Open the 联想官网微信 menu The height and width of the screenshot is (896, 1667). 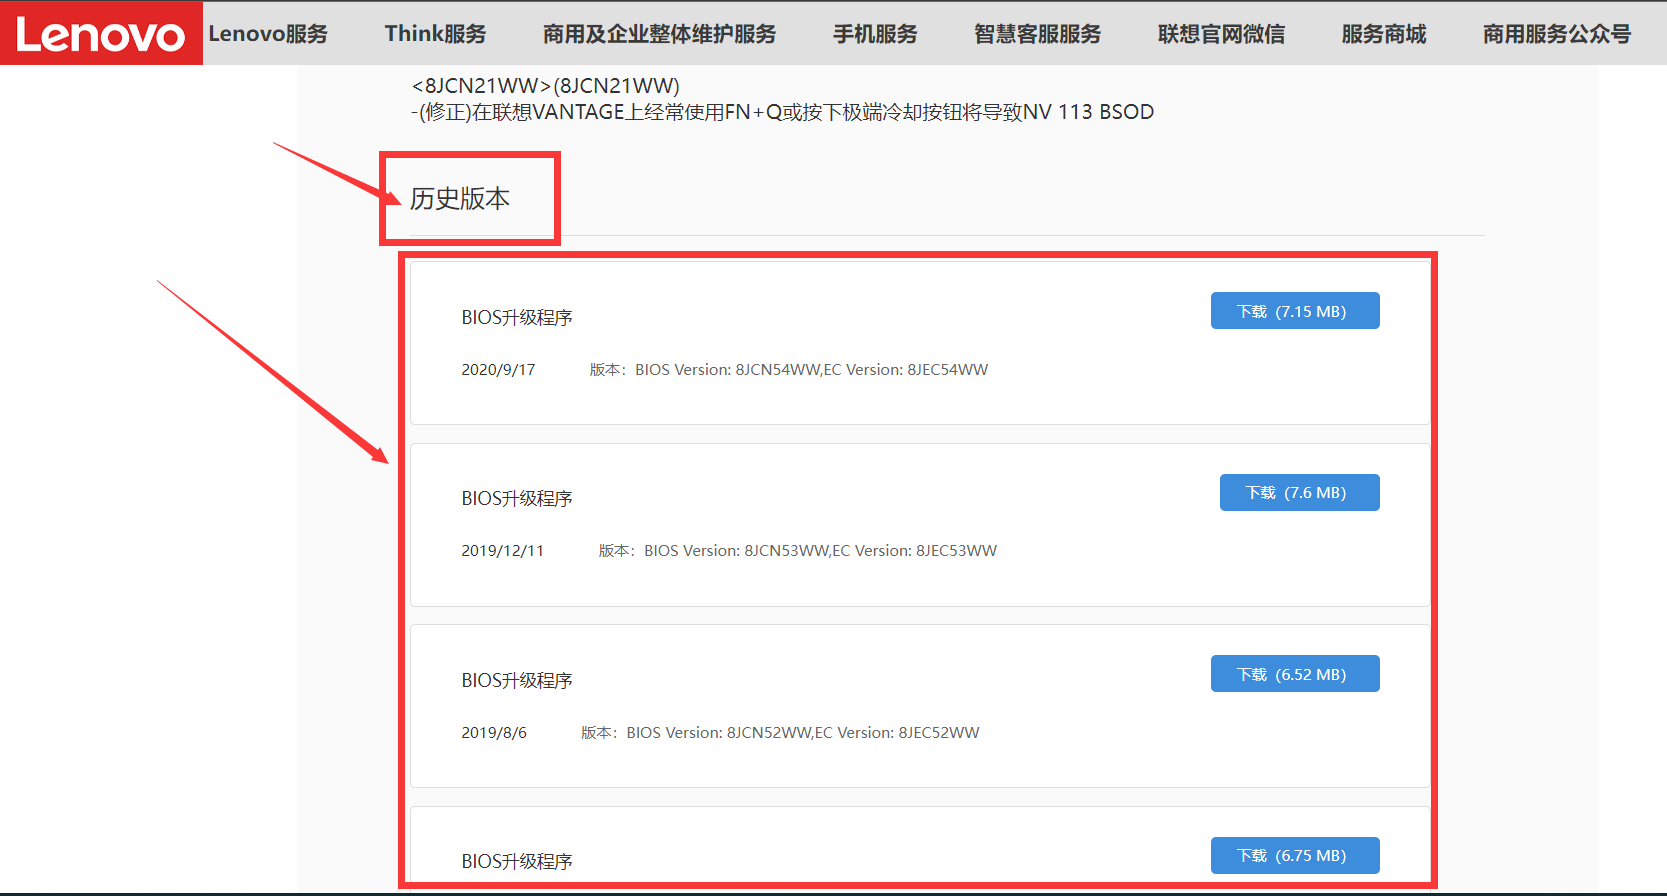click(1221, 34)
